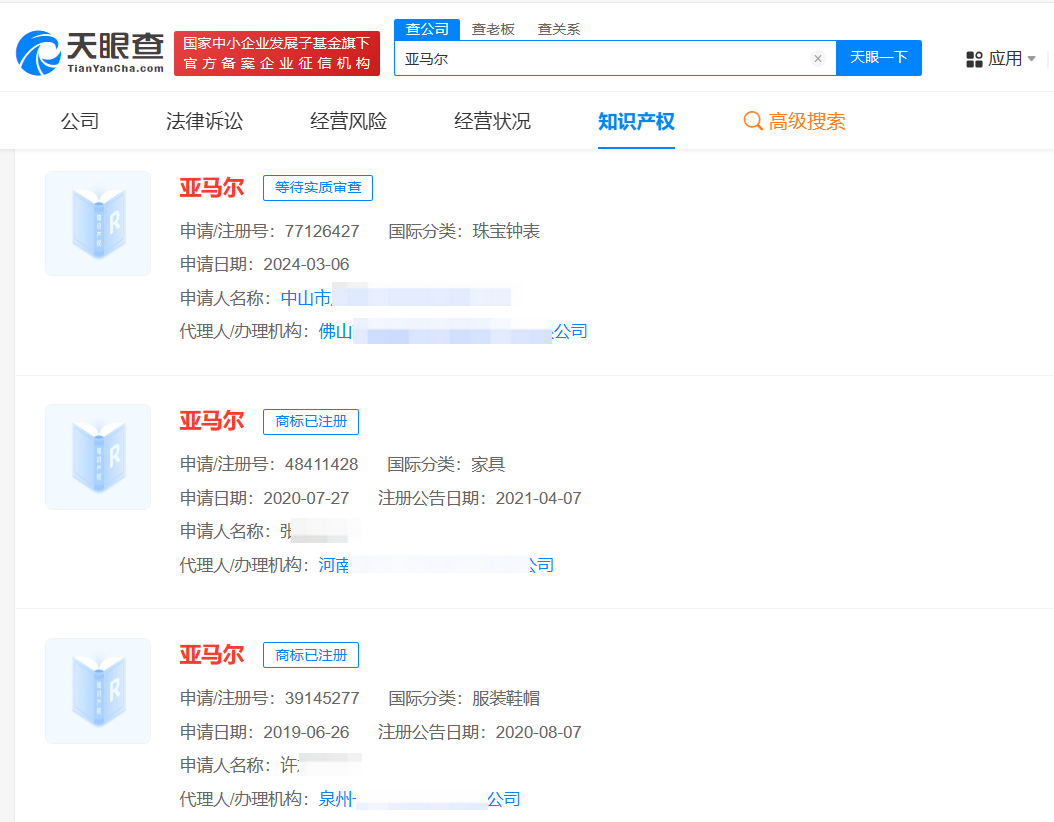Click the 天眼一下 search button
This screenshot has height=822, width=1054.
click(x=879, y=58)
